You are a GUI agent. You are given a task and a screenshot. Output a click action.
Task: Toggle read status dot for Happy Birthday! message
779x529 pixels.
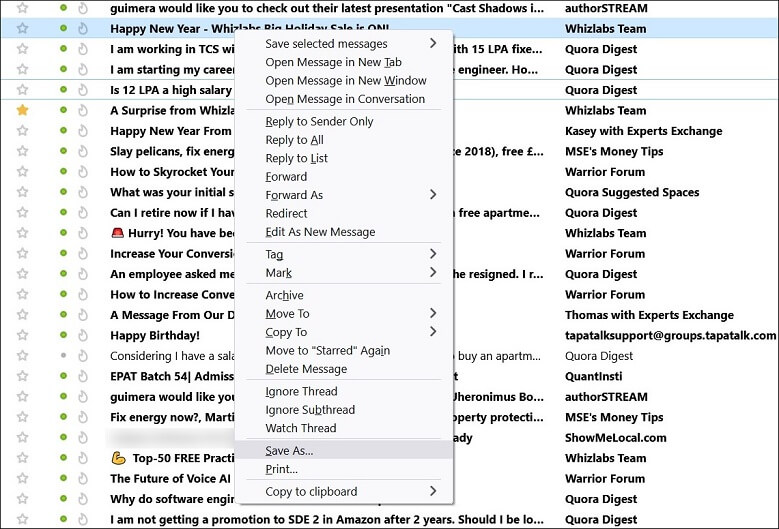click(x=63, y=335)
